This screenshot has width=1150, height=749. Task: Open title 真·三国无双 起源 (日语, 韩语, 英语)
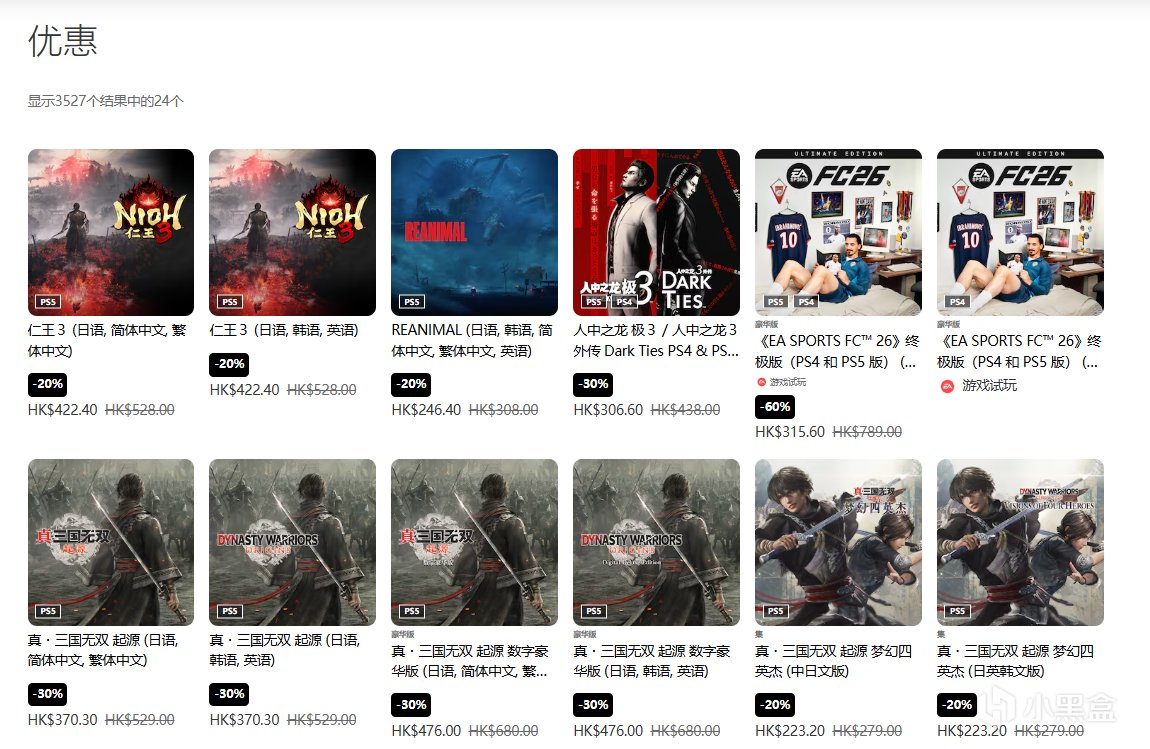point(285,650)
